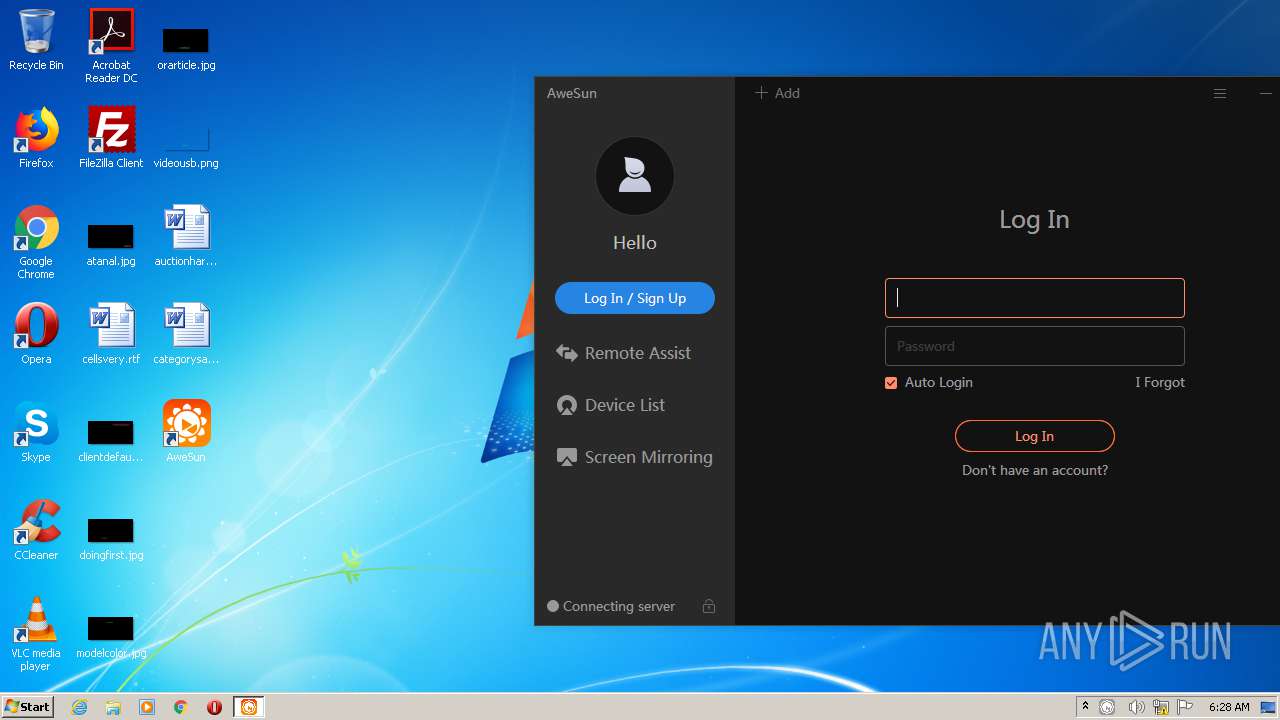This screenshot has height=720, width=1280.
Task: Click the network tray icon
Action: [1161, 707]
